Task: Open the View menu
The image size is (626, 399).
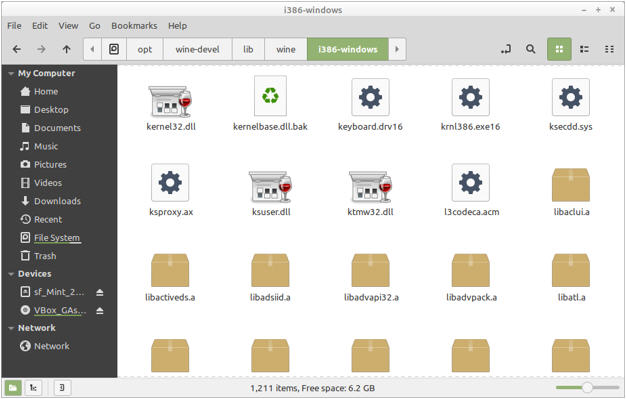Action: coord(68,26)
